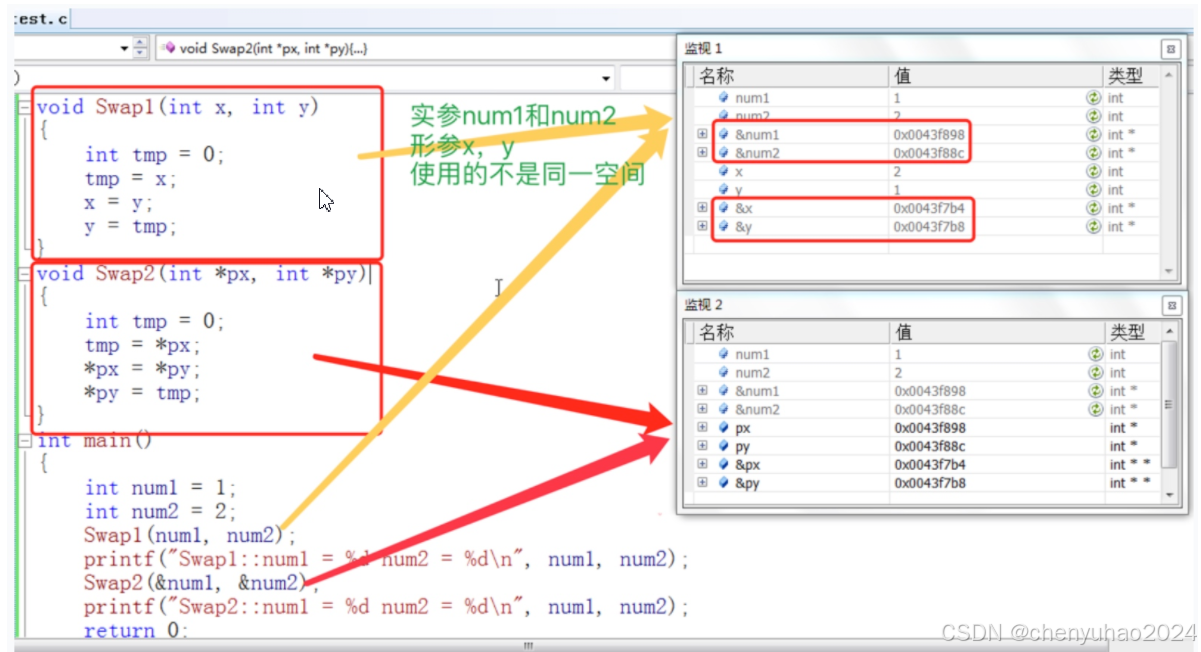Refresh the &num1 value in Watch 1
1201x652 pixels.
tap(1094, 135)
